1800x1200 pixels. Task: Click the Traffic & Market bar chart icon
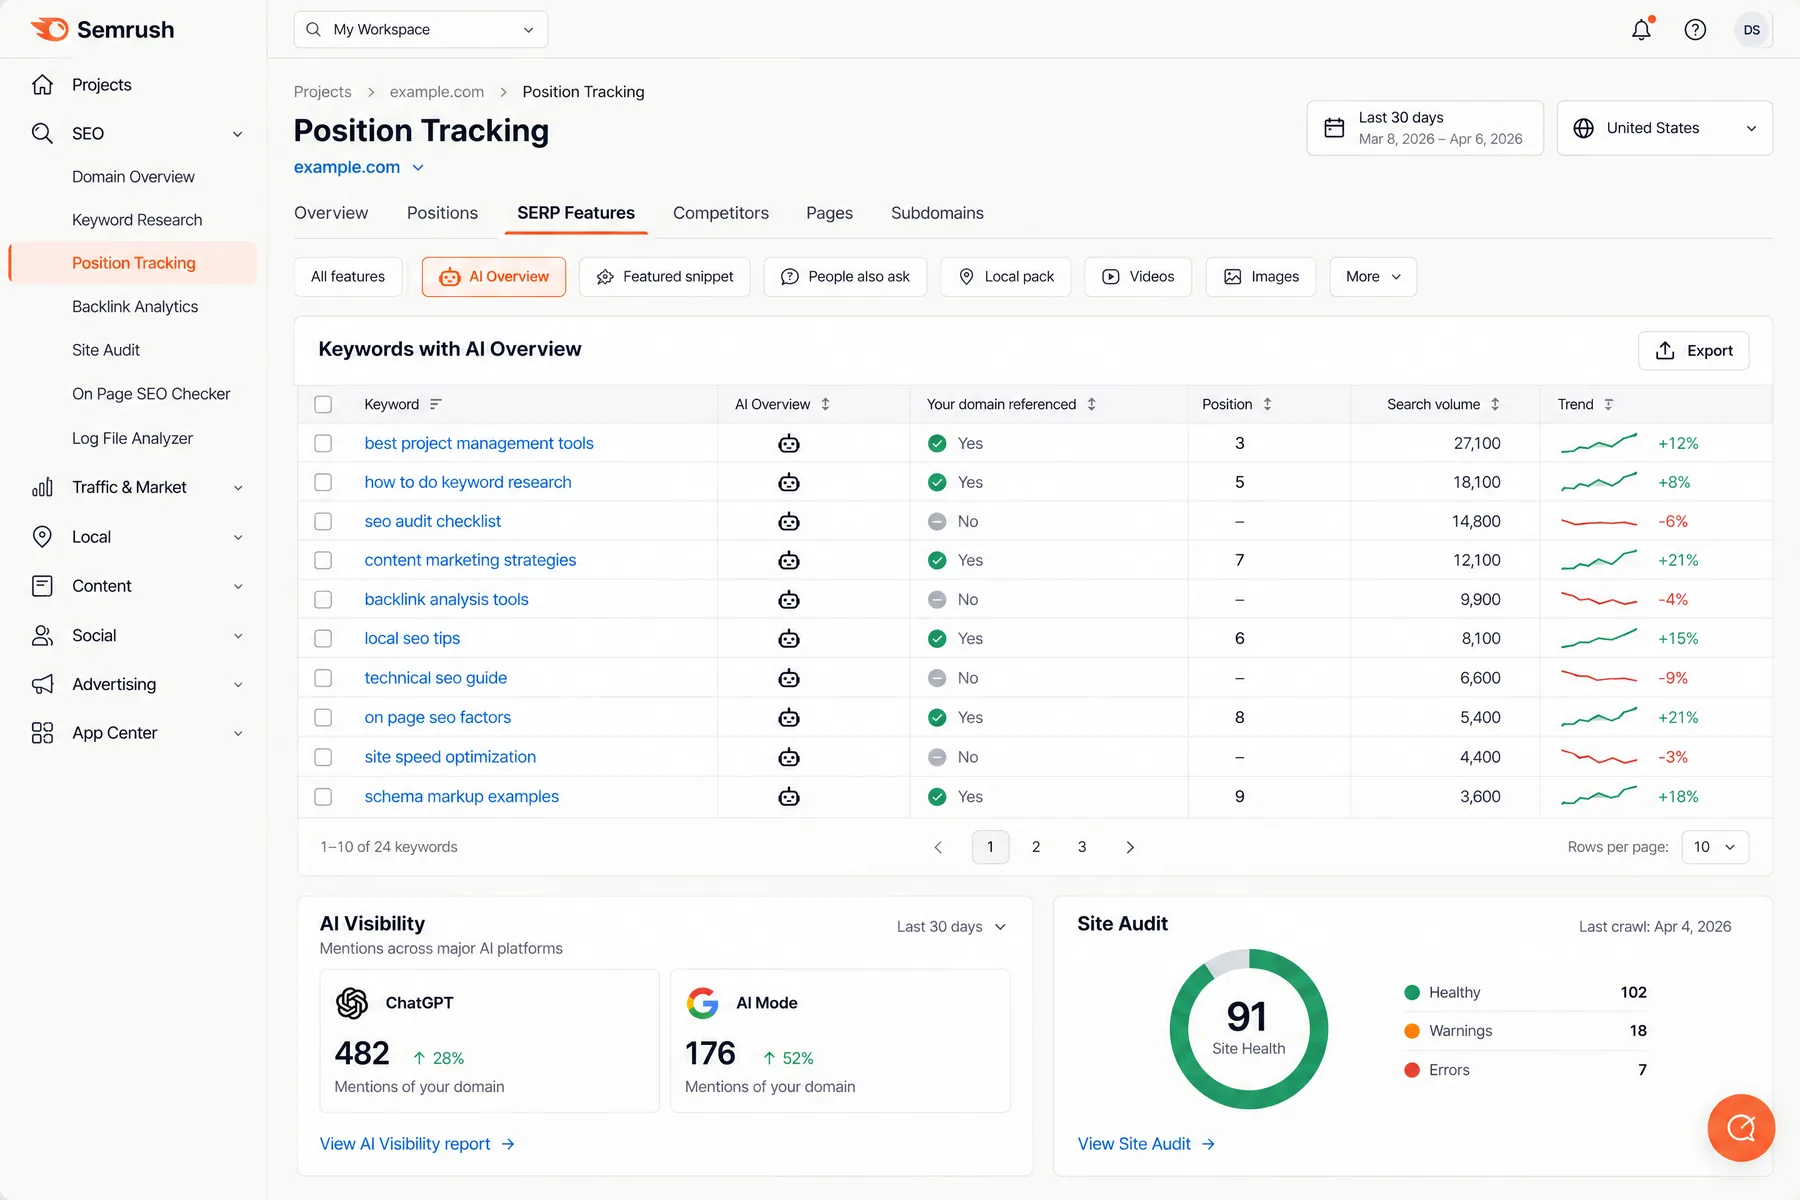coord(42,487)
